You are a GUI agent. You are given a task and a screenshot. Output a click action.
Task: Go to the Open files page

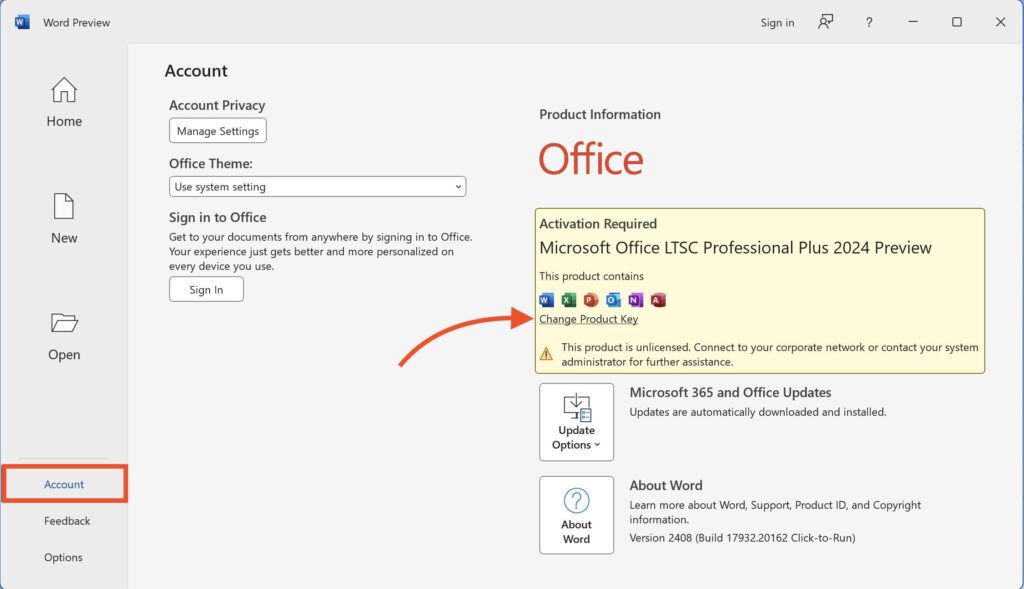click(x=64, y=336)
